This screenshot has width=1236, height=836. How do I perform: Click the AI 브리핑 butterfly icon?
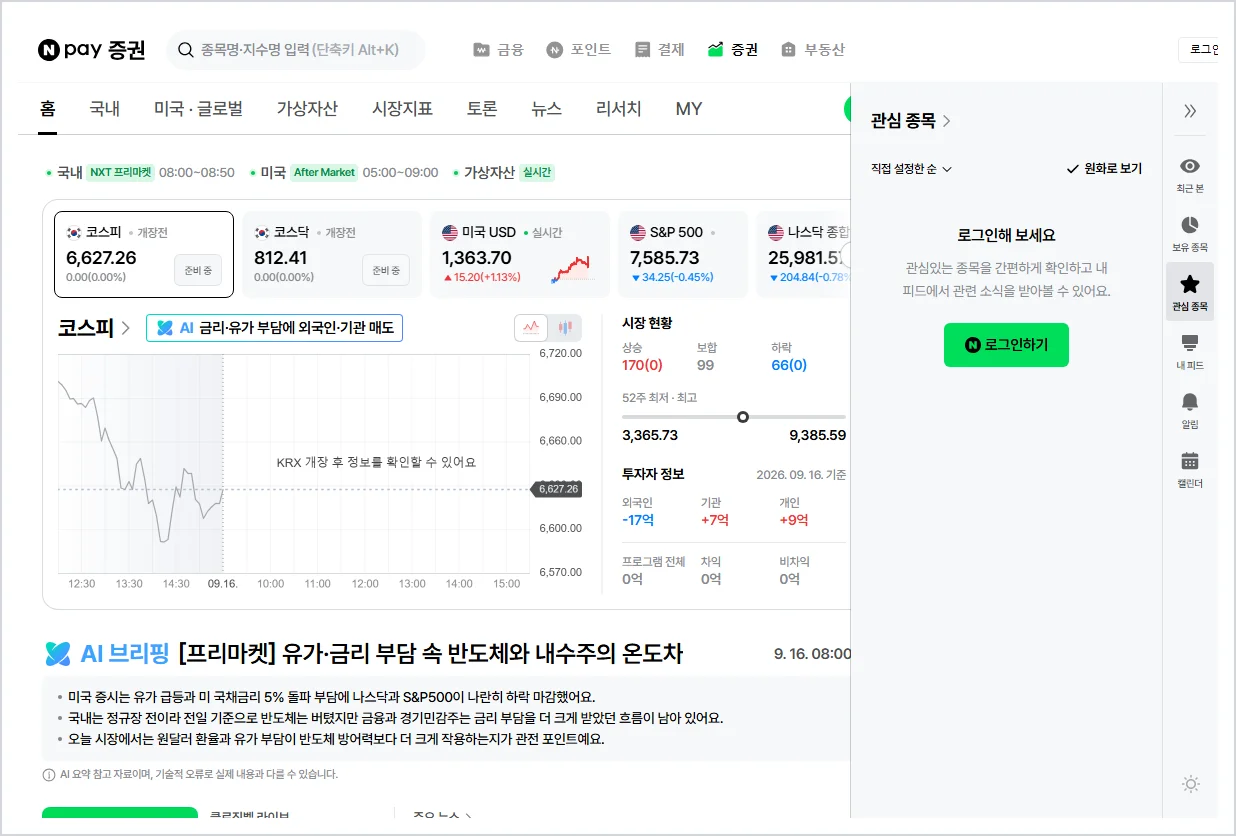point(58,654)
